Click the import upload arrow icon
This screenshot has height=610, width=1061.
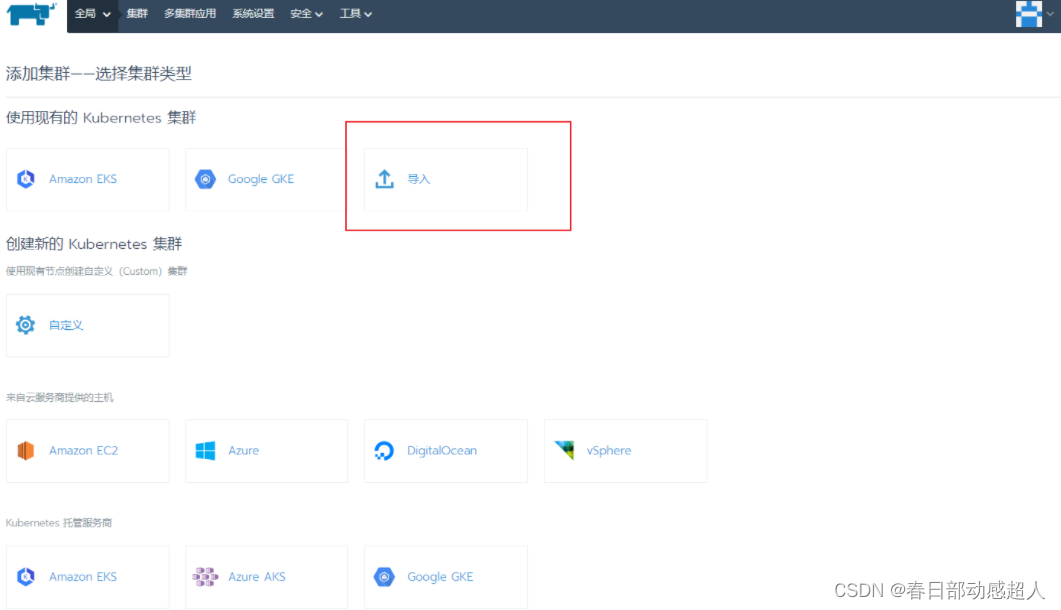[x=384, y=179]
